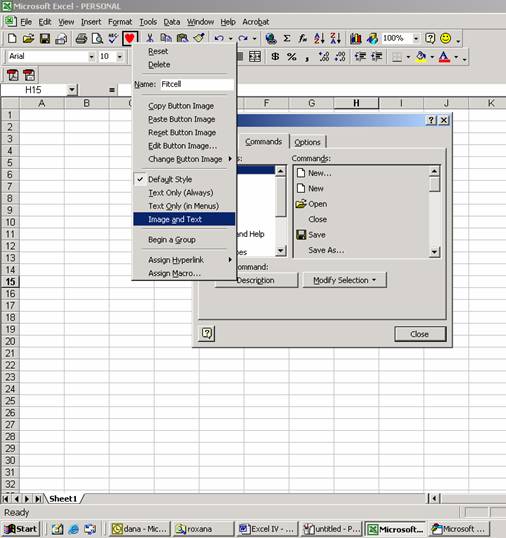Open the font size dropdown
This screenshot has height=538, width=506.
click(120, 57)
